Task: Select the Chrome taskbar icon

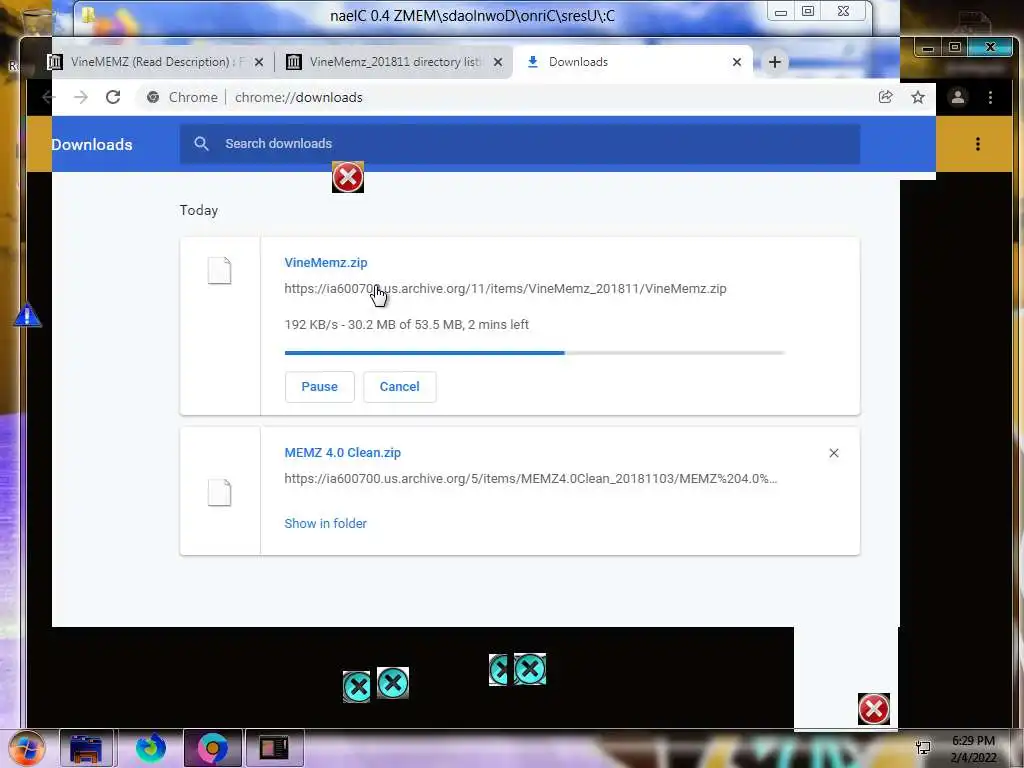Action: point(213,748)
